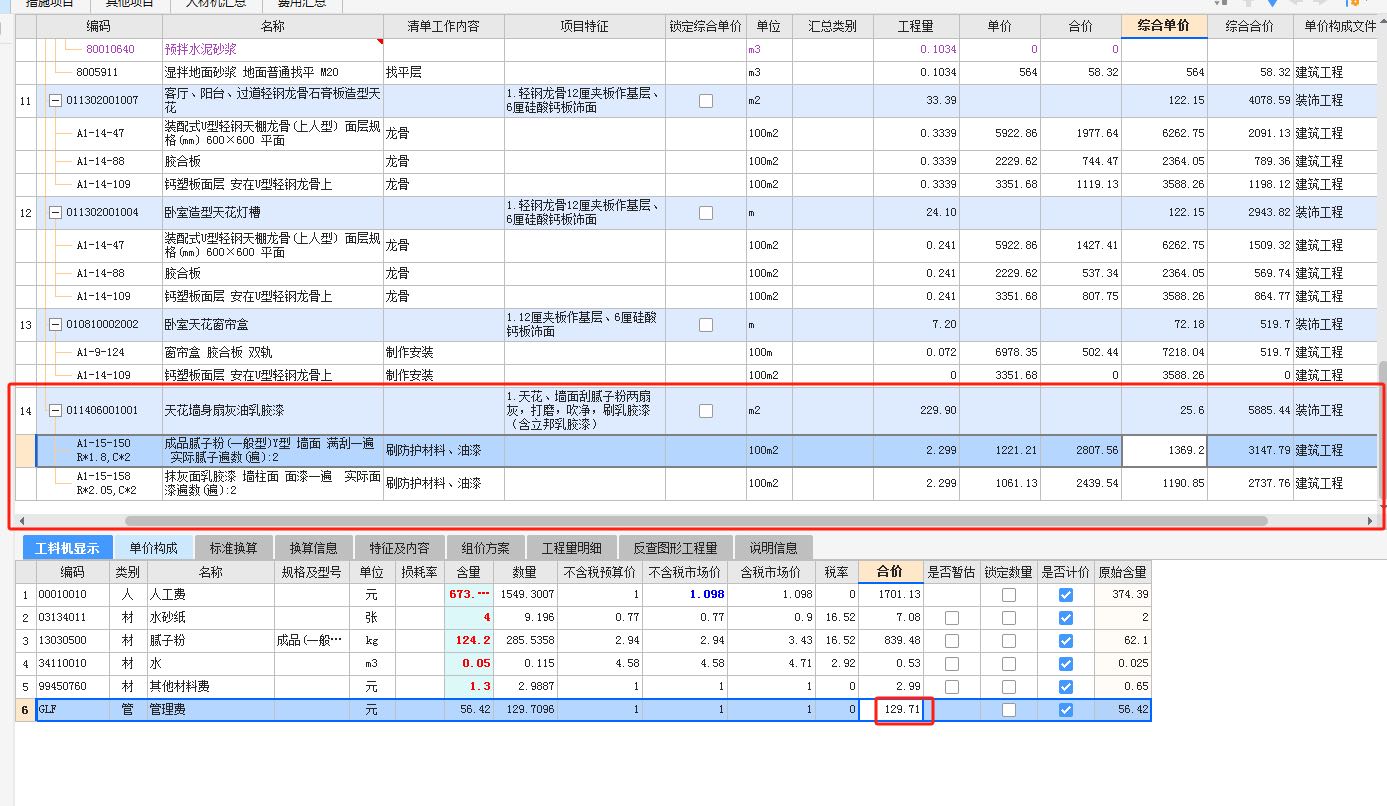This screenshot has height=806, width=1387.
Task: Lock unit price for item 011302001007
Action: pyautogui.click(x=706, y=101)
